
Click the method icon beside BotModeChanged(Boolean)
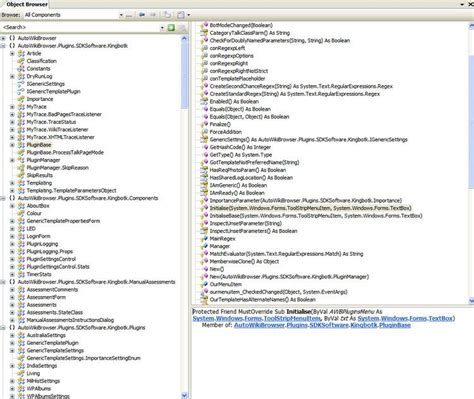tap(204, 25)
